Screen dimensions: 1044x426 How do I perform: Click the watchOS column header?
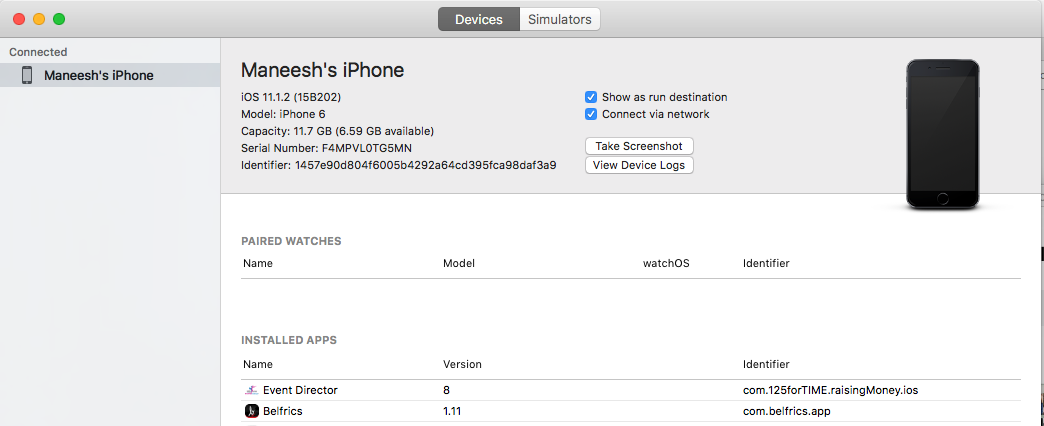pyautogui.click(x=666, y=263)
